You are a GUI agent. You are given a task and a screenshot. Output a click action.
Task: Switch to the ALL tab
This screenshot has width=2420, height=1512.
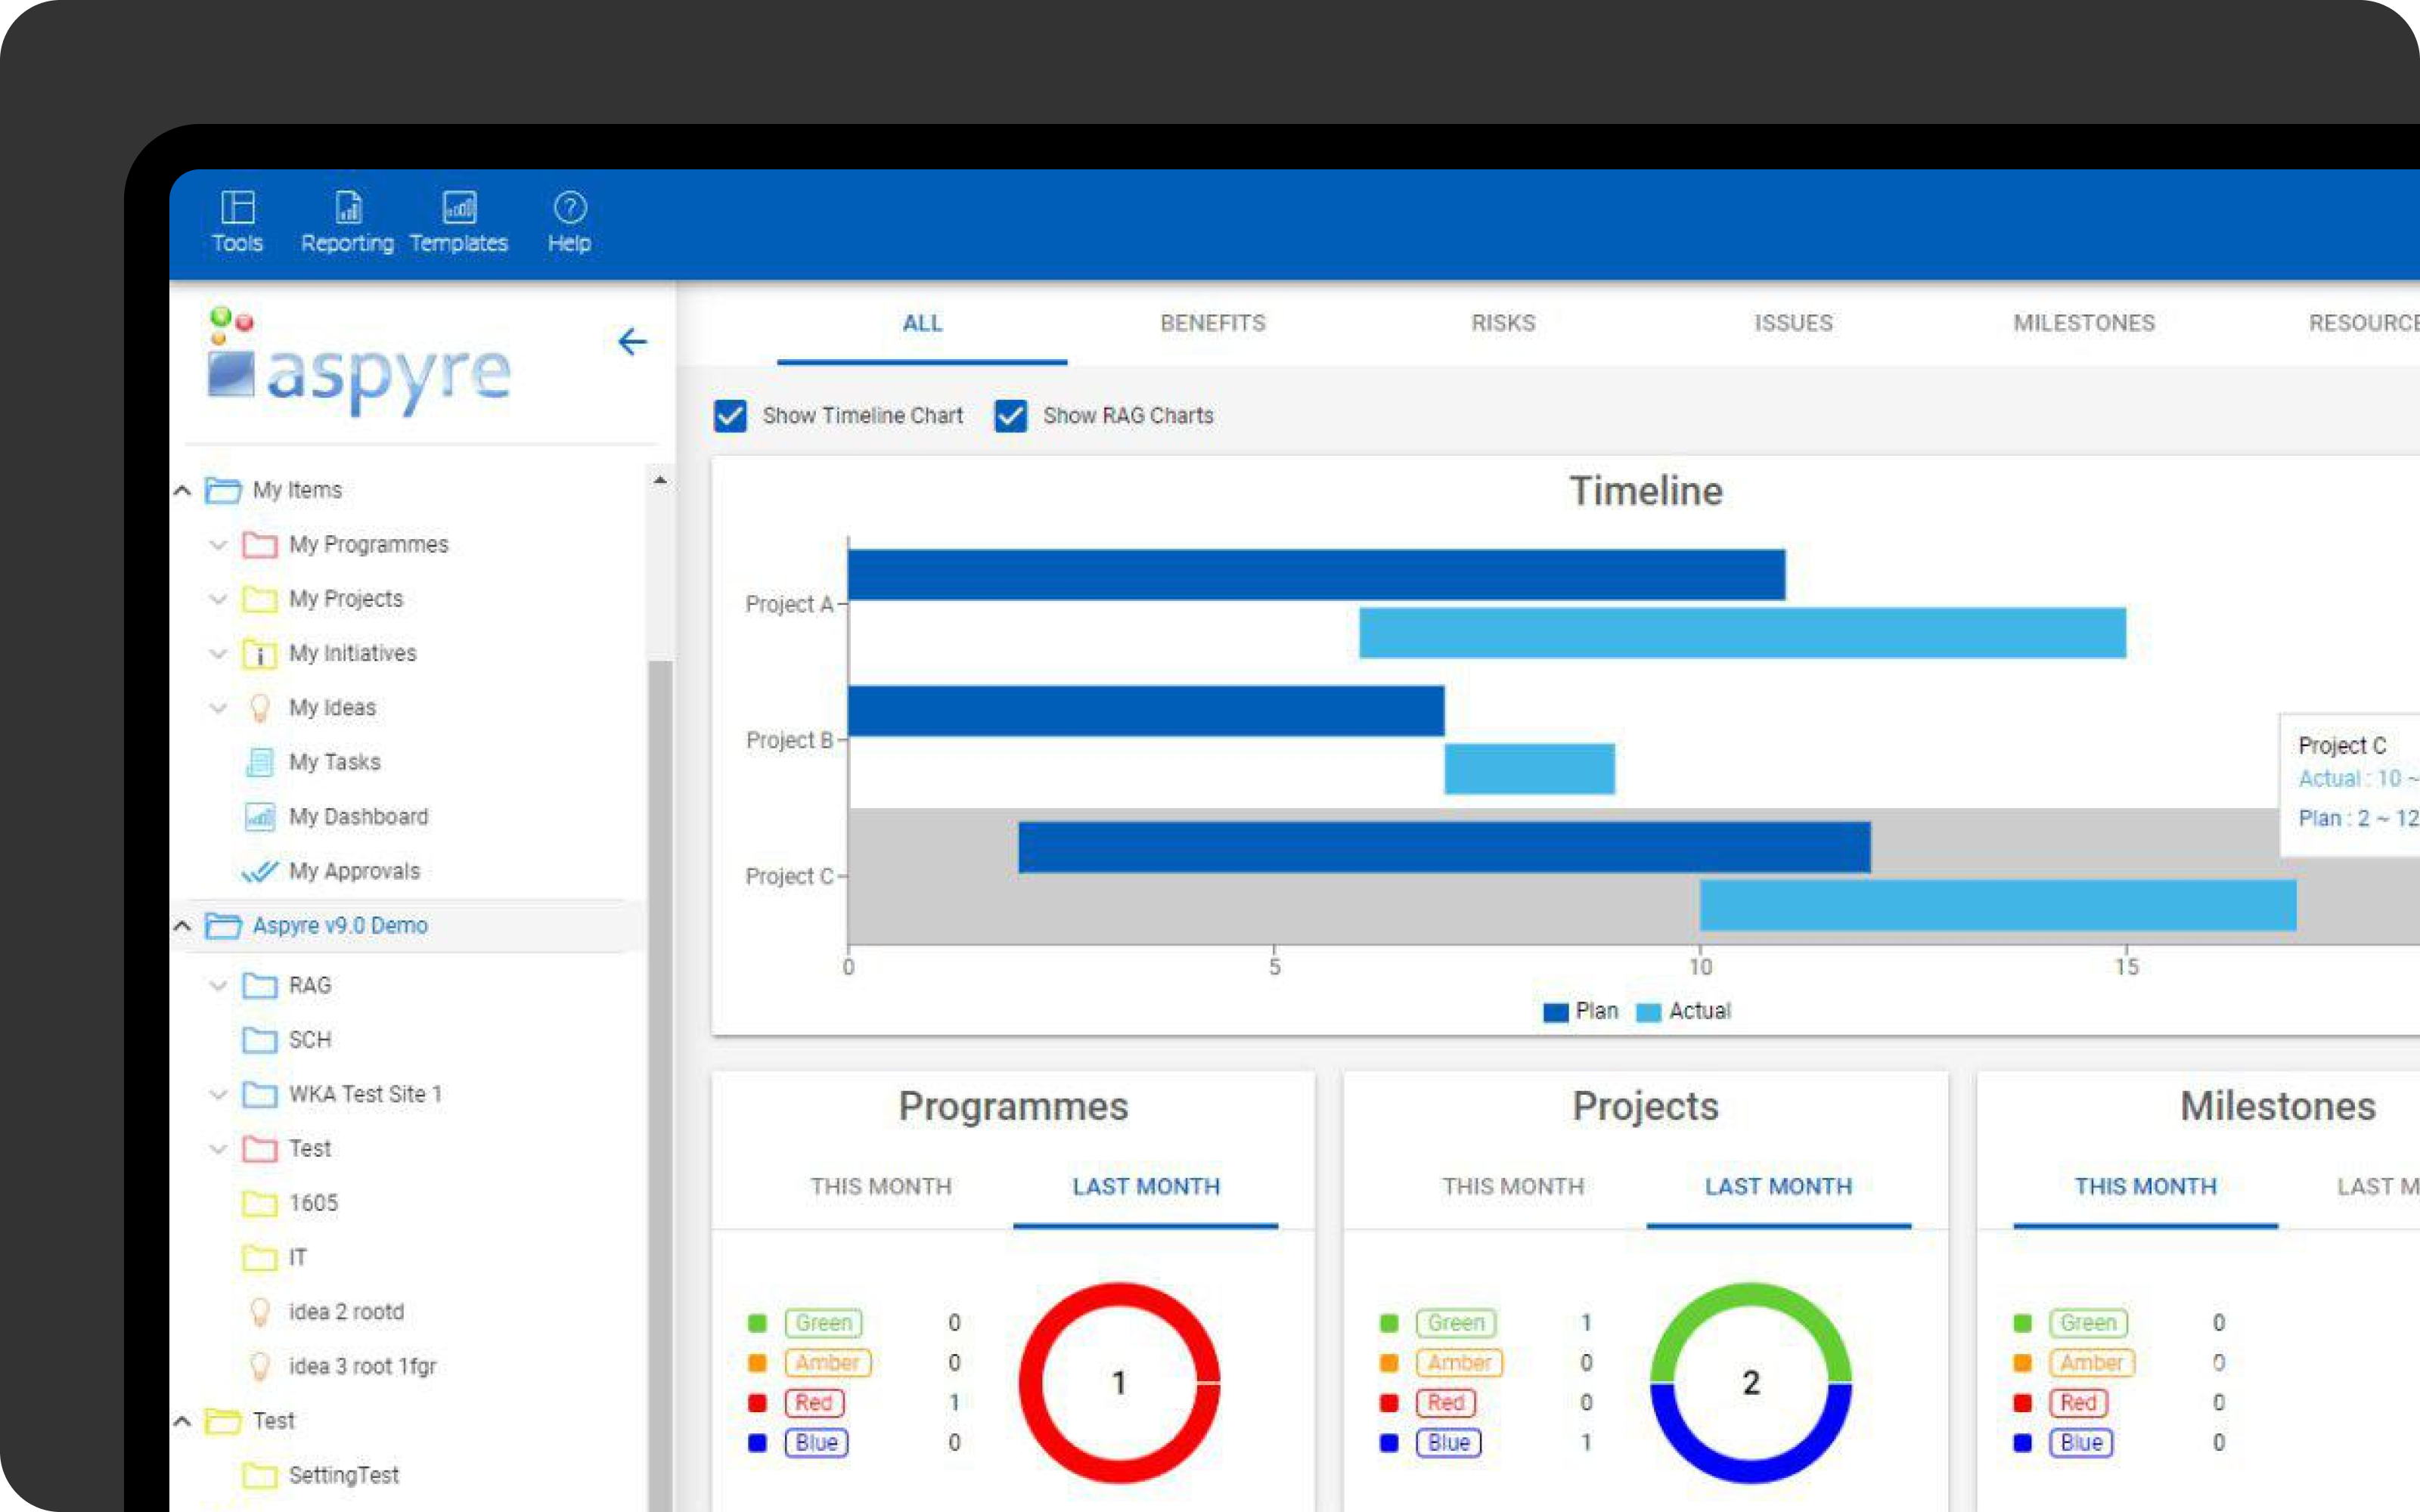(x=922, y=323)
